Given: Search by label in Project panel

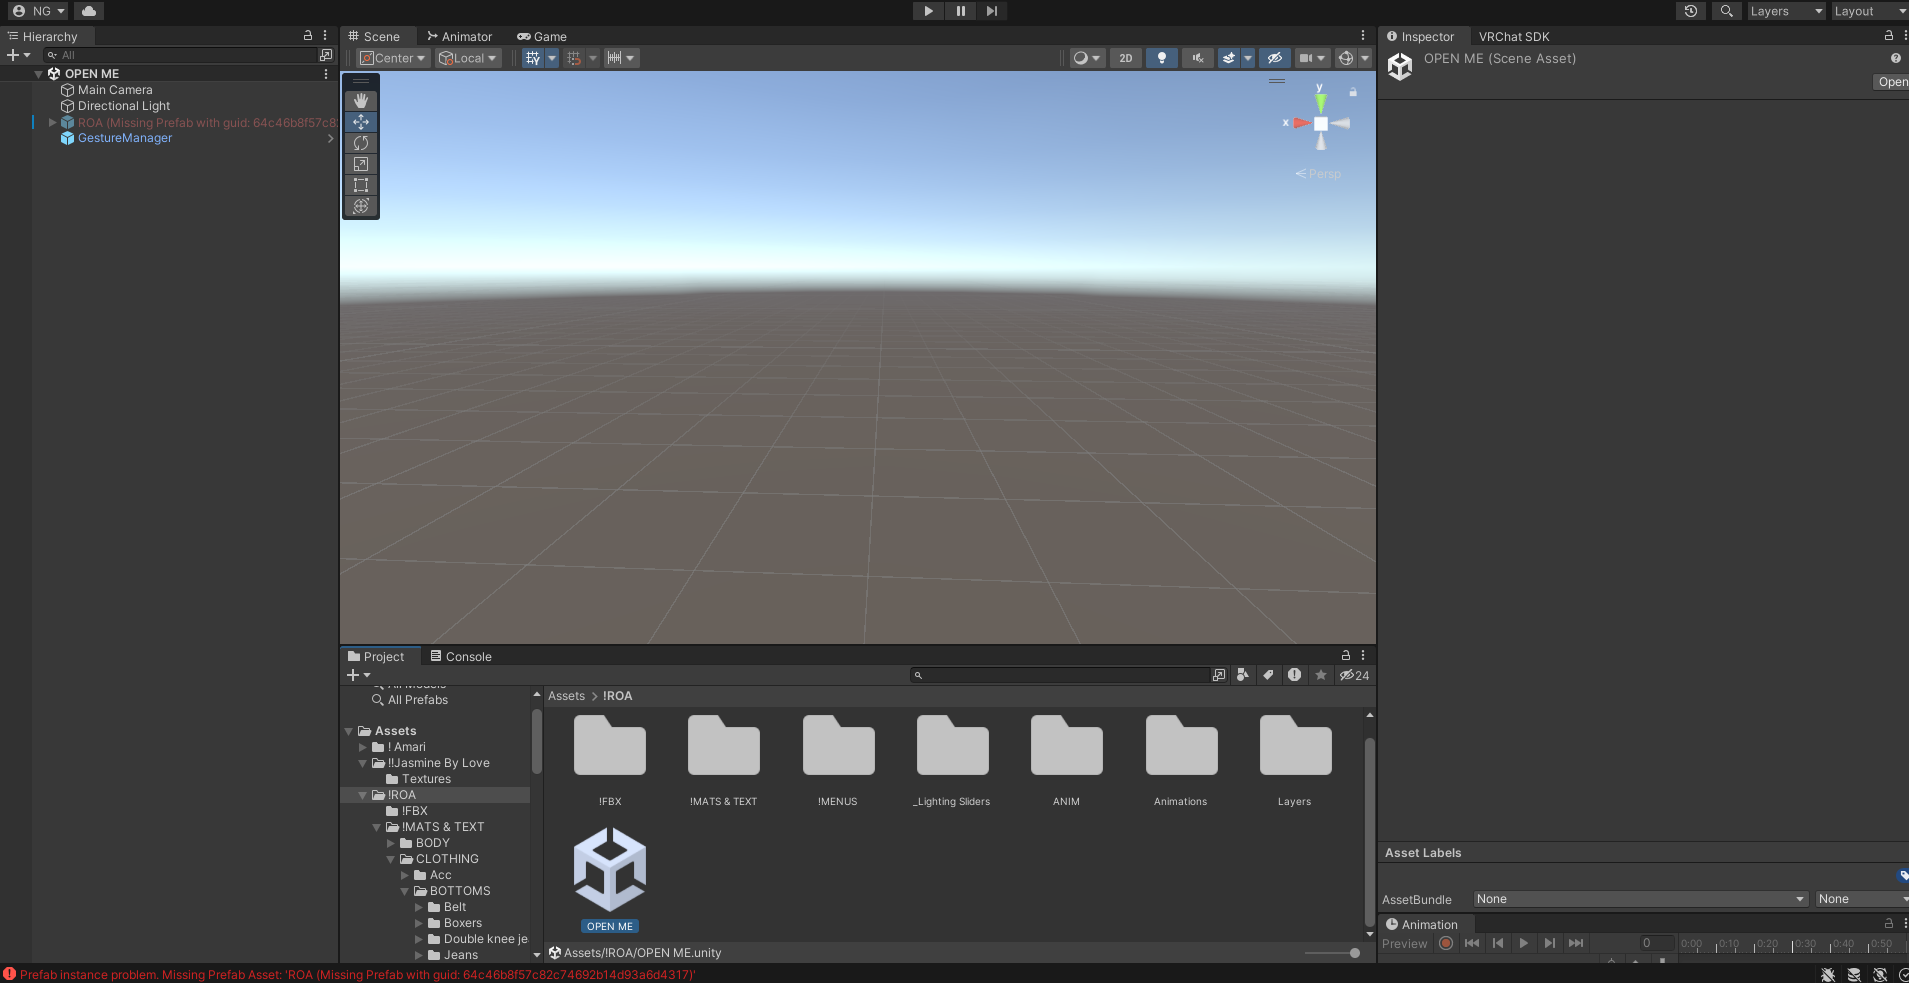Looking at the screenshot, I should [1268, 675].
